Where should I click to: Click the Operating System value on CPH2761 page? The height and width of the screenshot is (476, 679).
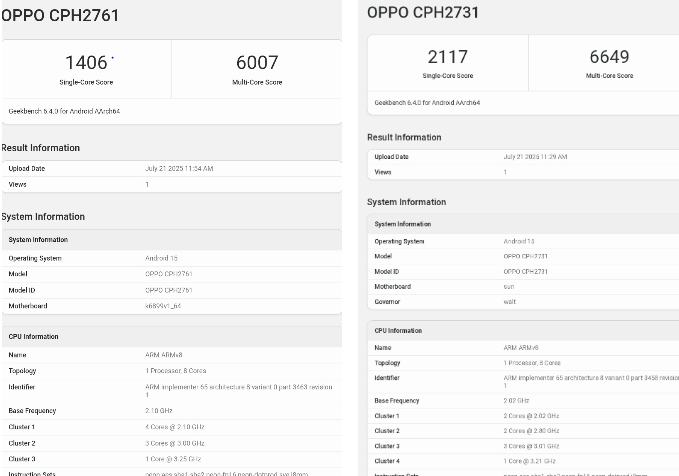[161, 258]
